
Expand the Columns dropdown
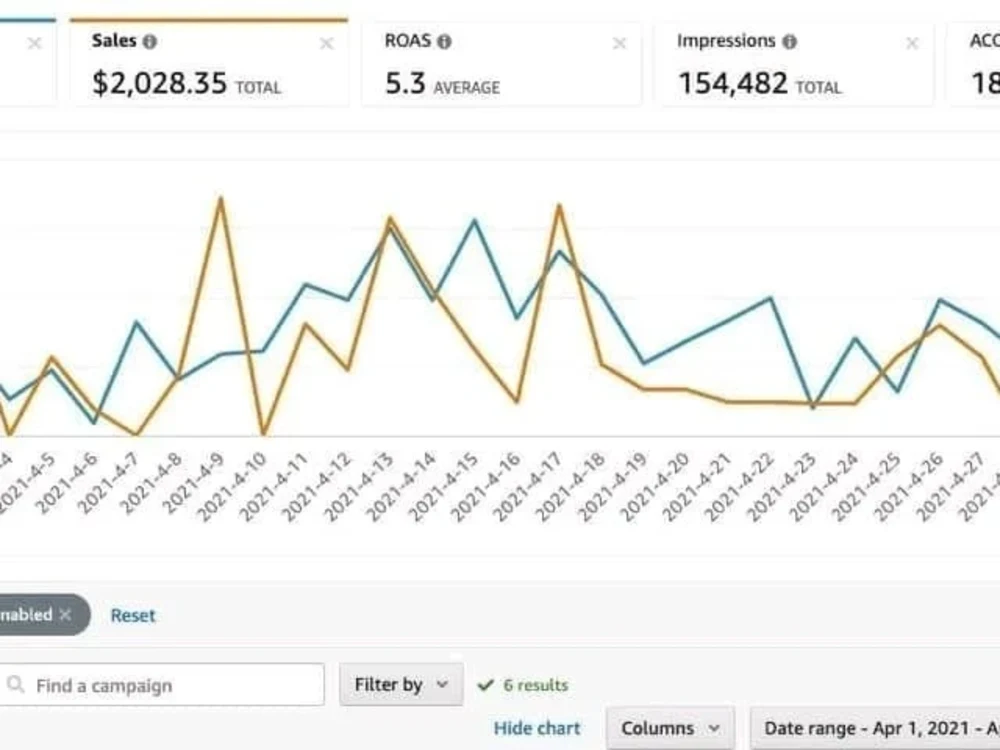pyautogui.click(x=670, y=728)
